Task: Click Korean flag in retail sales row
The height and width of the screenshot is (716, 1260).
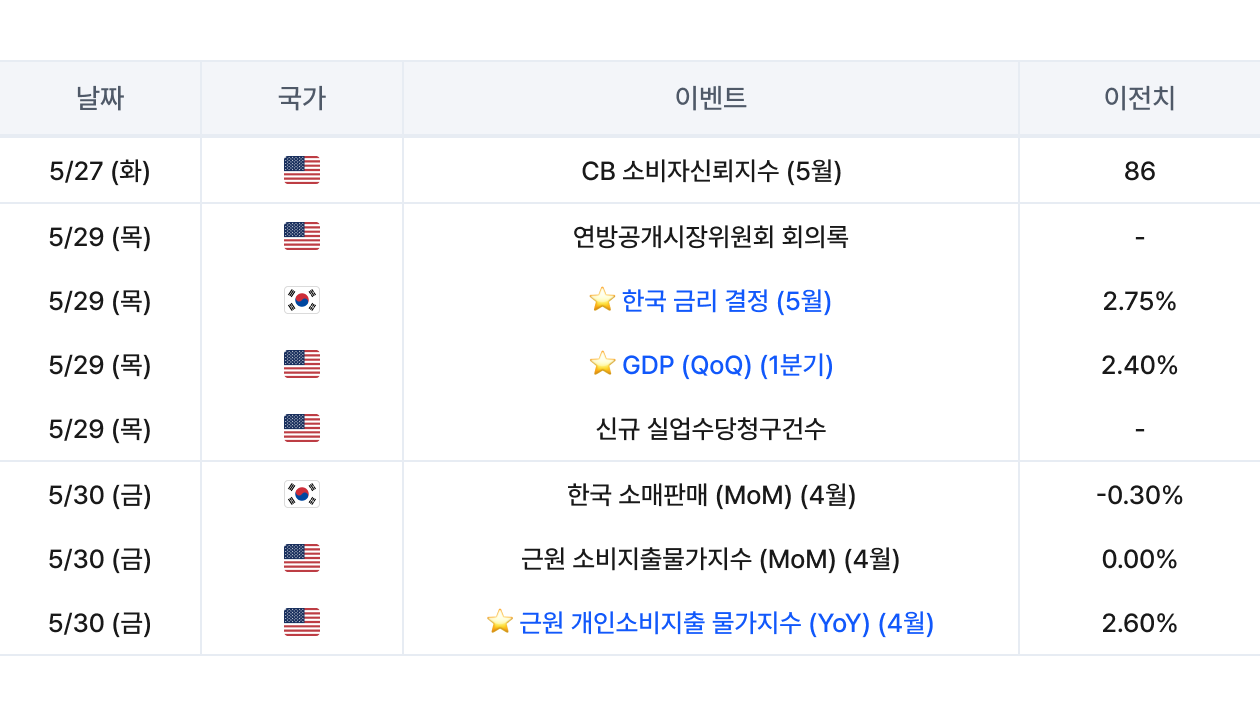Action: [x=301, y=494]
